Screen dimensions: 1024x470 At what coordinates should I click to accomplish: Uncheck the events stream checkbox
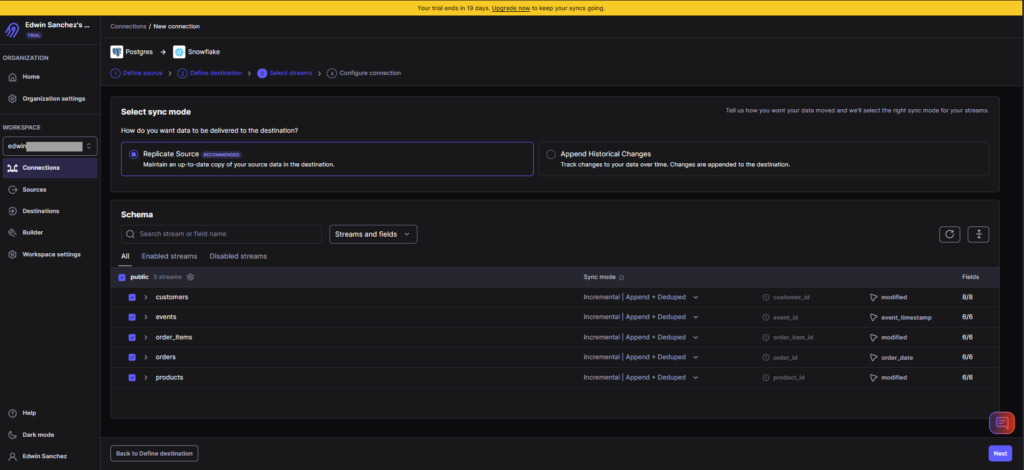132,317
